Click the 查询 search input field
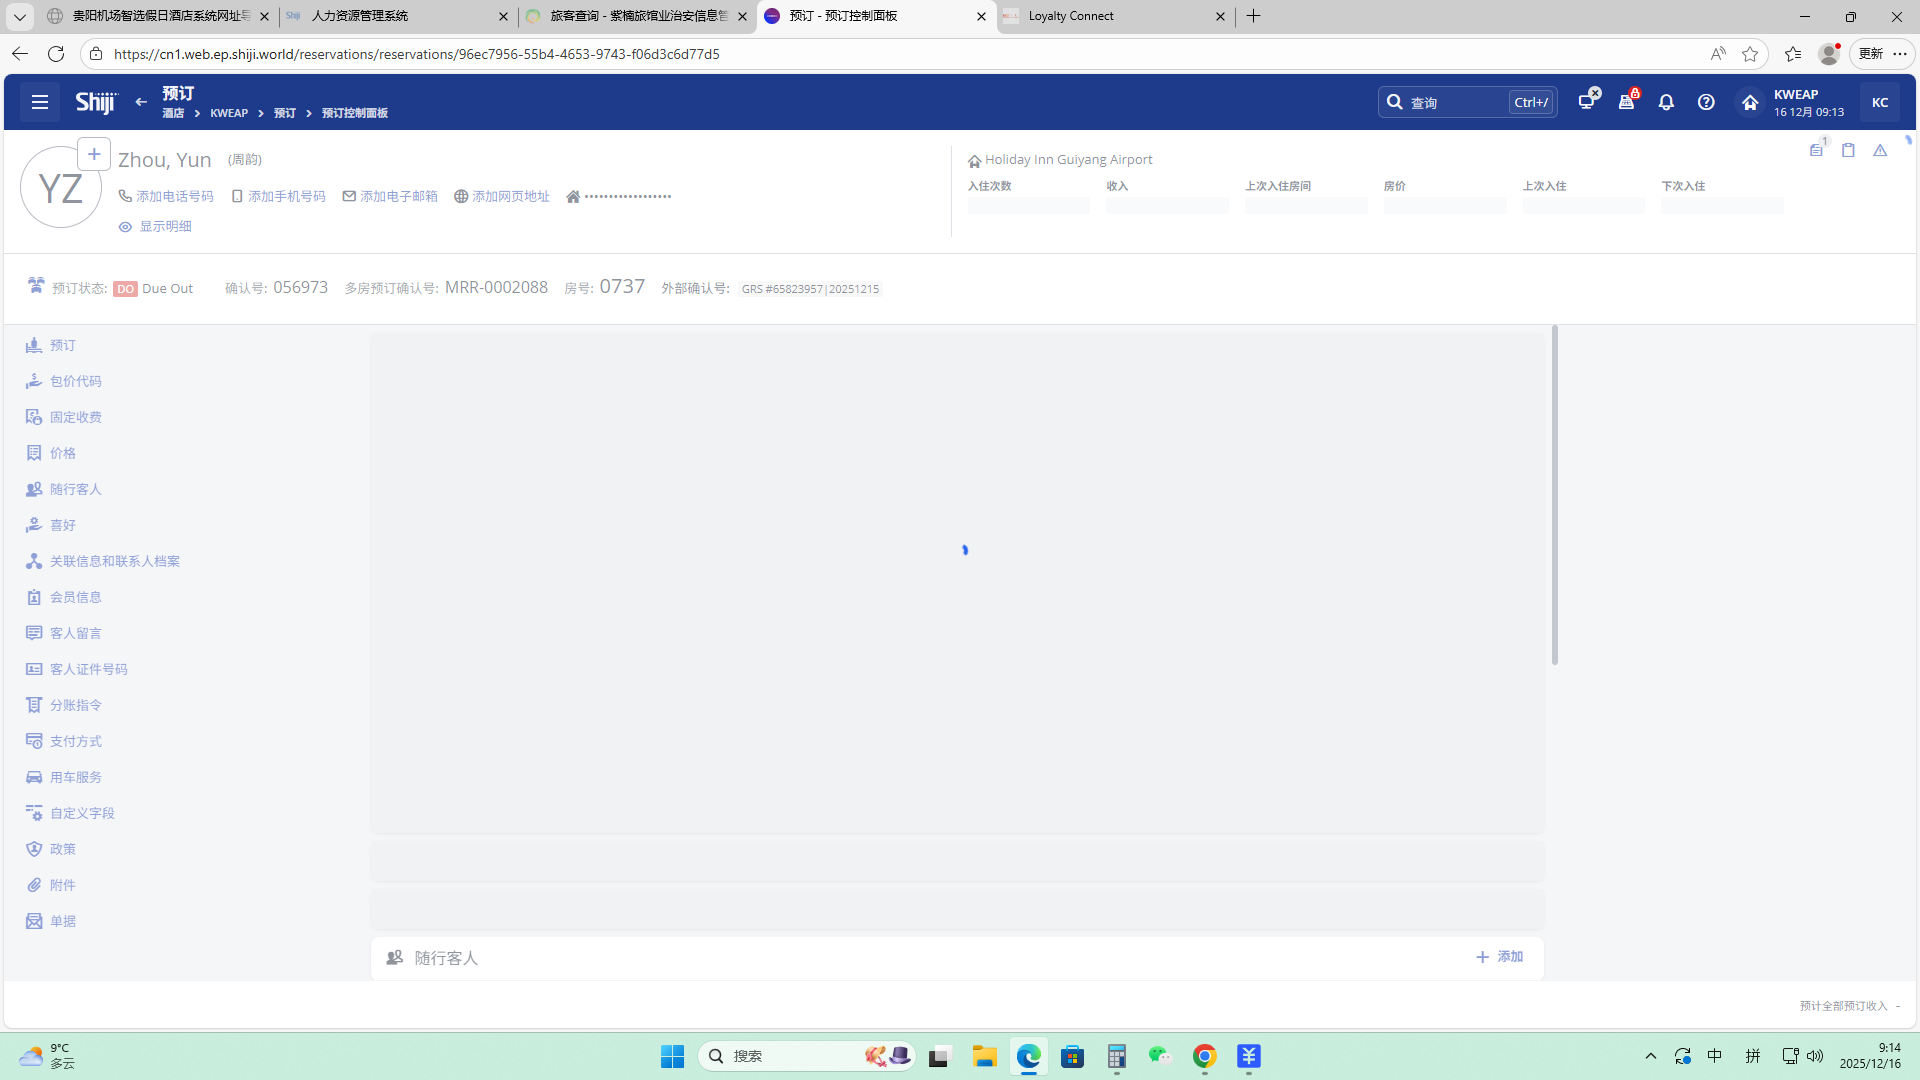The height and width of the screenshot is (1080, 1920). coord(1455,102)
